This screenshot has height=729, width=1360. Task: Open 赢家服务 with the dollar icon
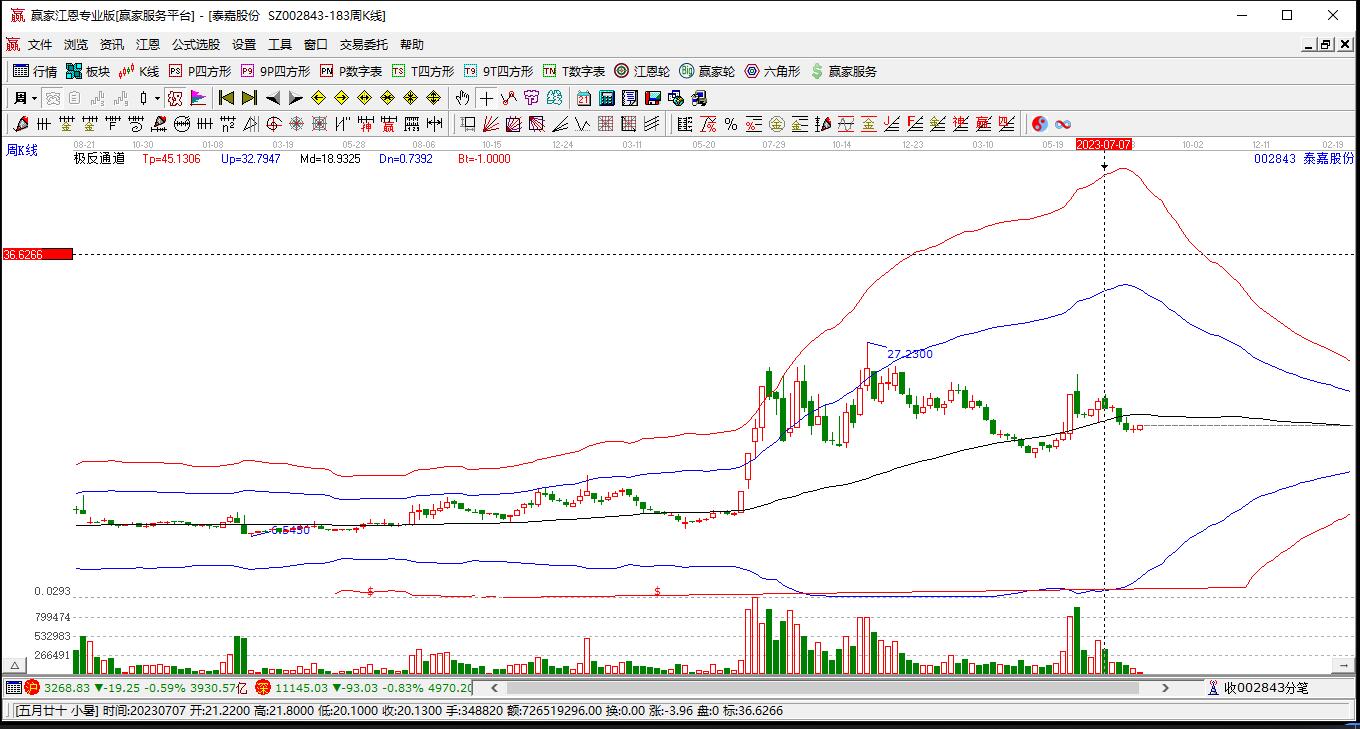coord(843,71)
